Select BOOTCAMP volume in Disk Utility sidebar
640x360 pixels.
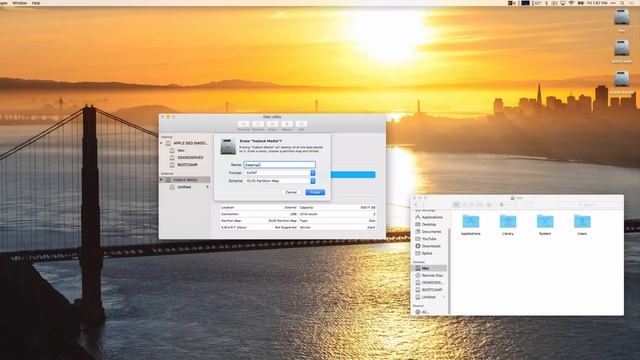(x=184, y=165)
